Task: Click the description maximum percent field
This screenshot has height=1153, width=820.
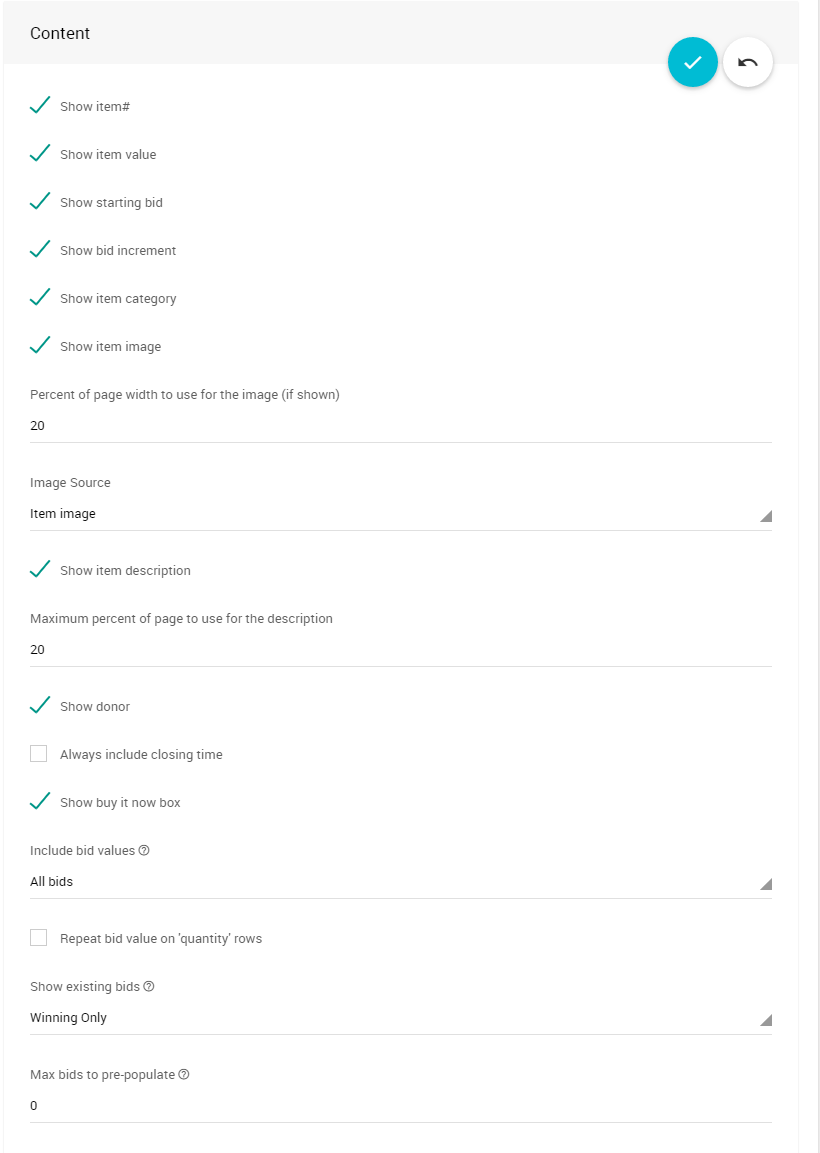Action: tap(400, 650)
